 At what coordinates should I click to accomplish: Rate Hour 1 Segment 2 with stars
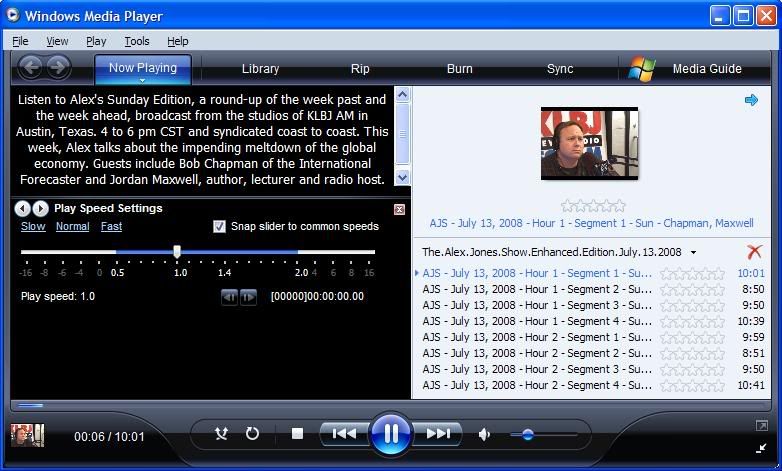click(692, 289)
